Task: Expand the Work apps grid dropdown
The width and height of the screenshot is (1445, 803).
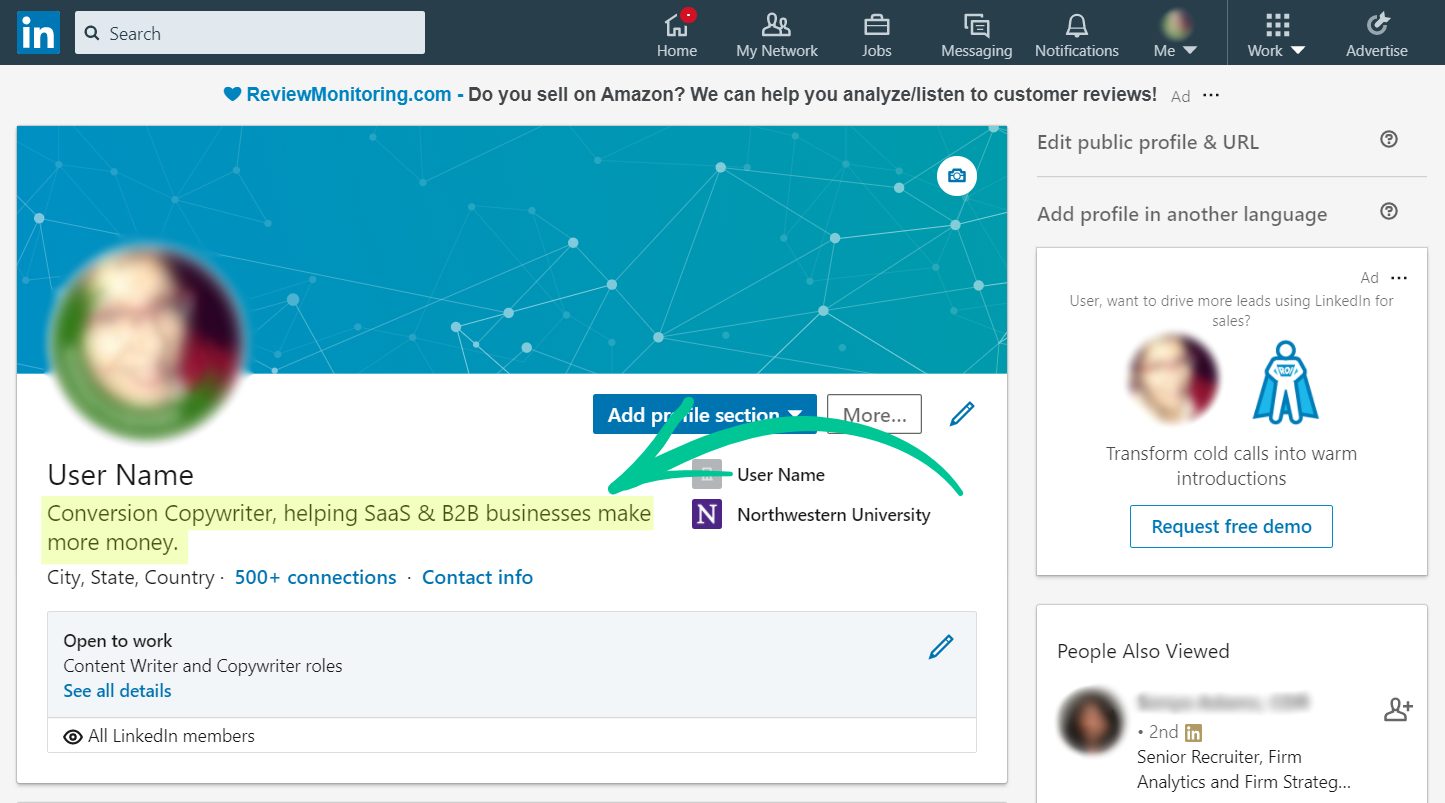Action: pos(1277,34)
